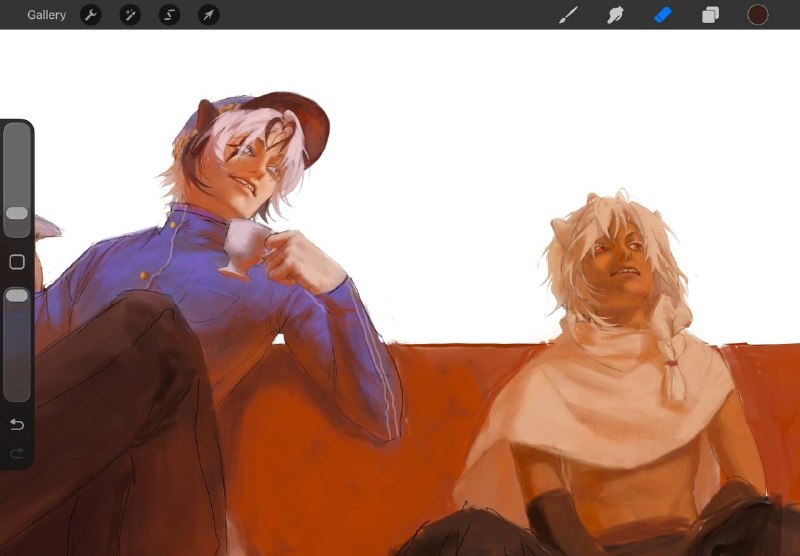Open the Adjustments magic wand menu
Image resolution: width=800 pixels, height=556 pixels.
click(x=130, y=15)
